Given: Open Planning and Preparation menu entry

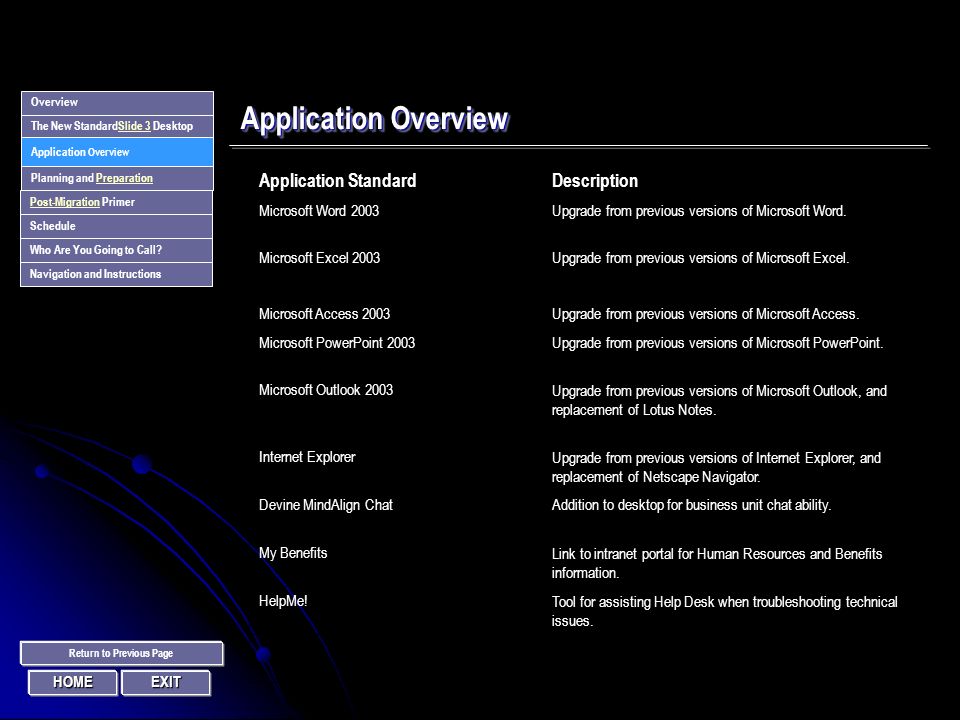Looking at the screenshot, I should (117, 179).
